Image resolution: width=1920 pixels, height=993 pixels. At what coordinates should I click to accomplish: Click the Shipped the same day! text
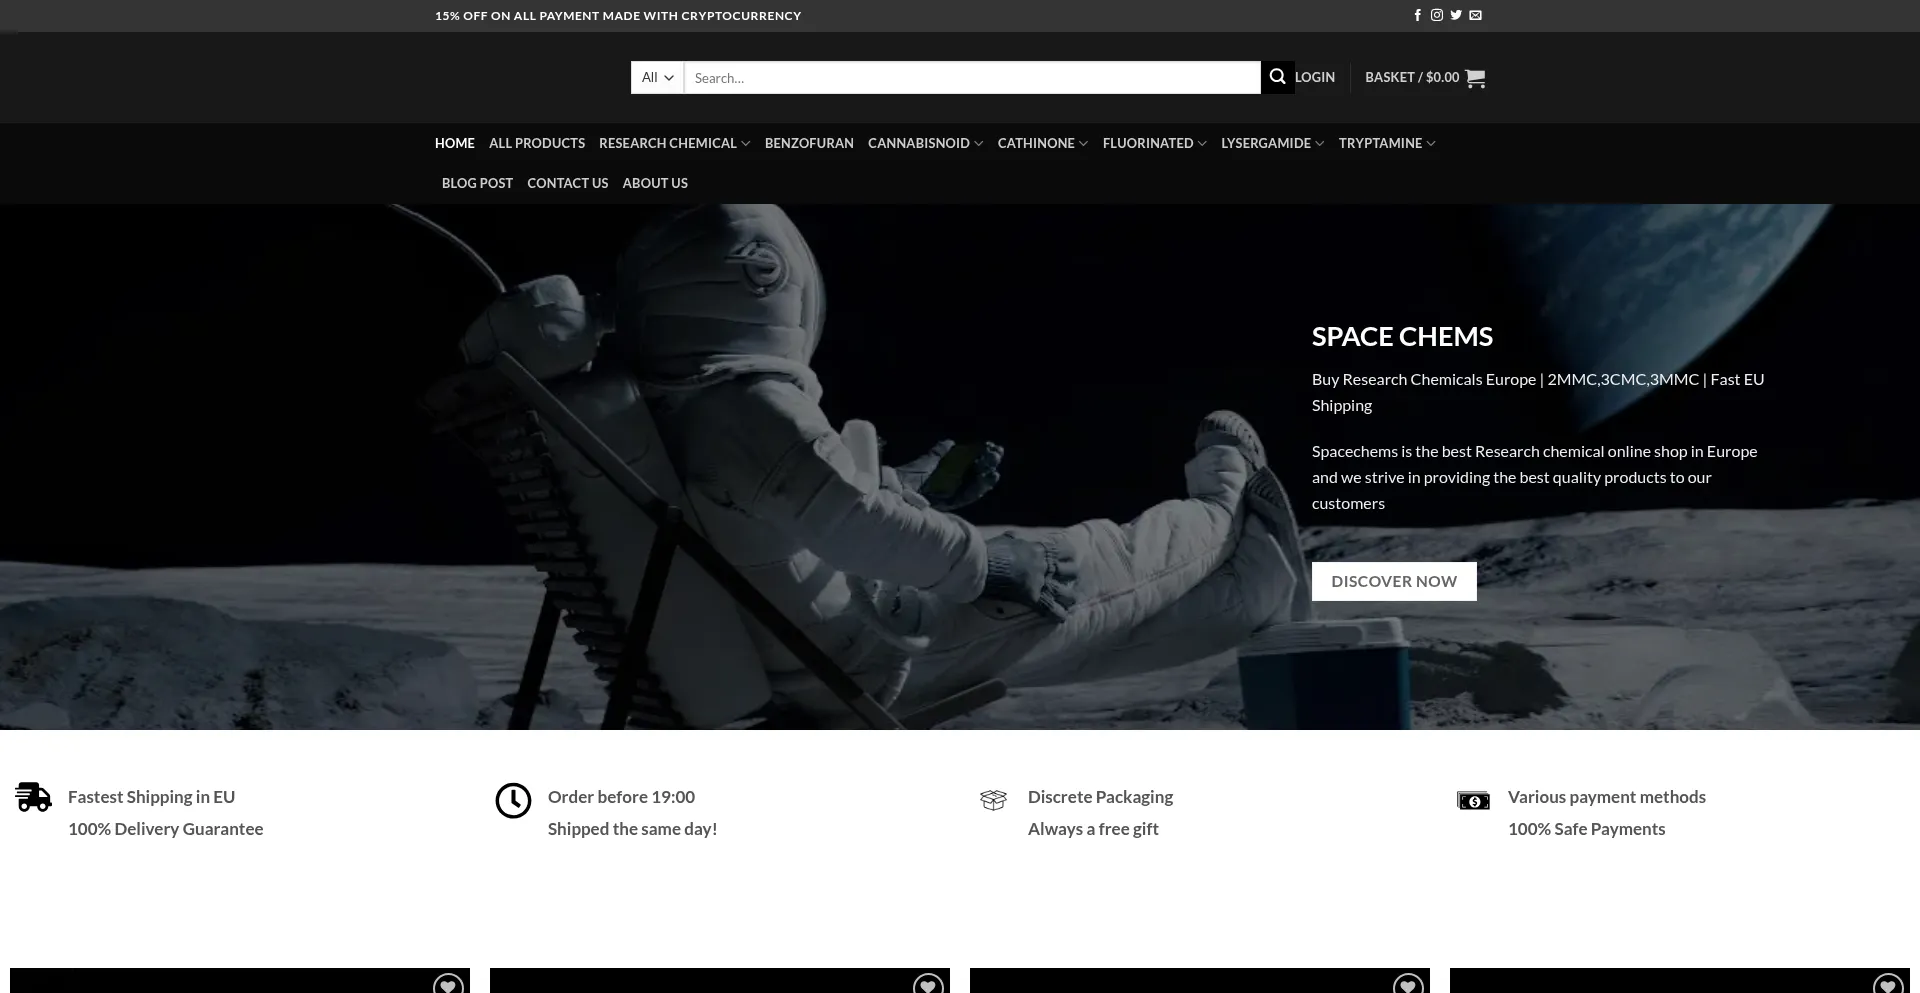point(632,829)
